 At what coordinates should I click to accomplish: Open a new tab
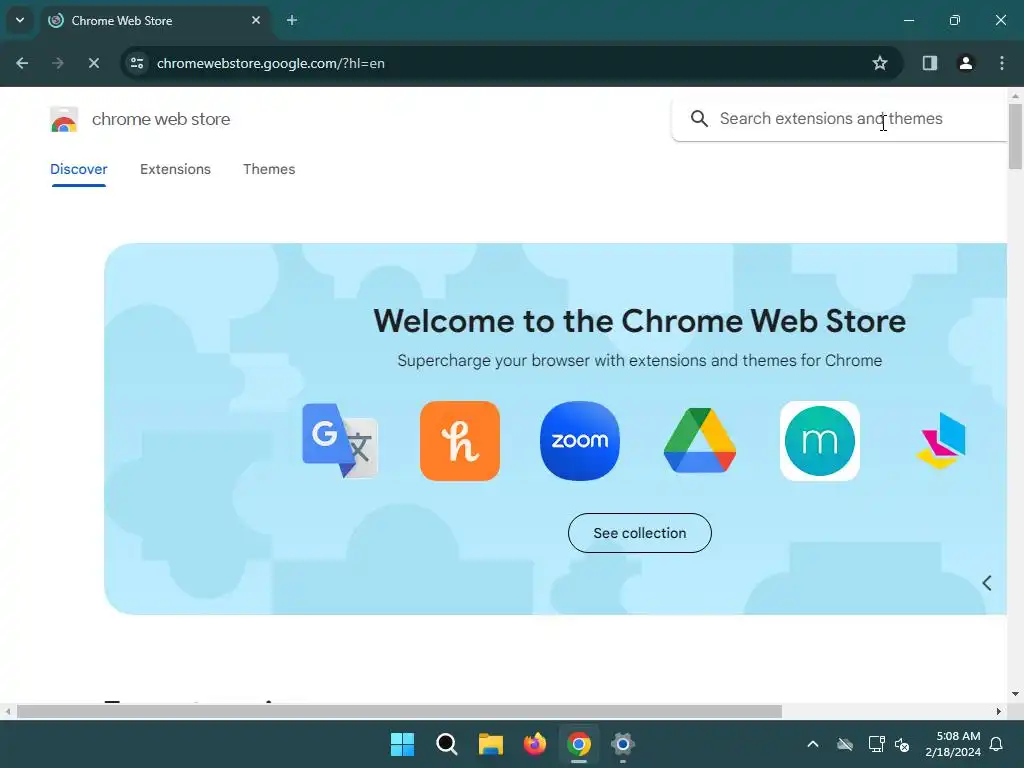click(292, 20)
